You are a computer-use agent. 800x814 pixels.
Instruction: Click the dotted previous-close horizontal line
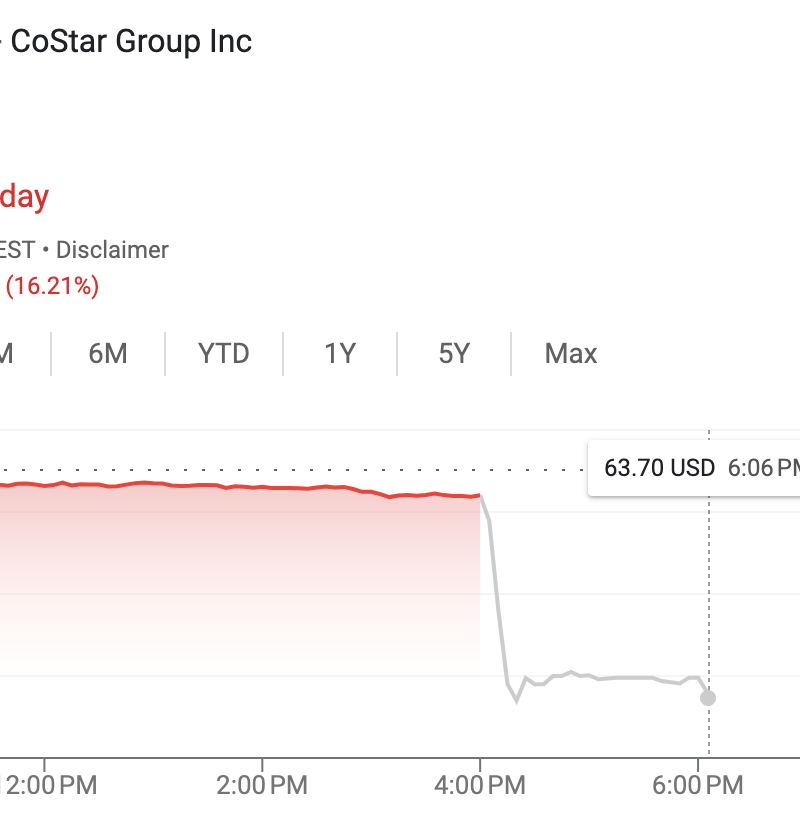300,467
